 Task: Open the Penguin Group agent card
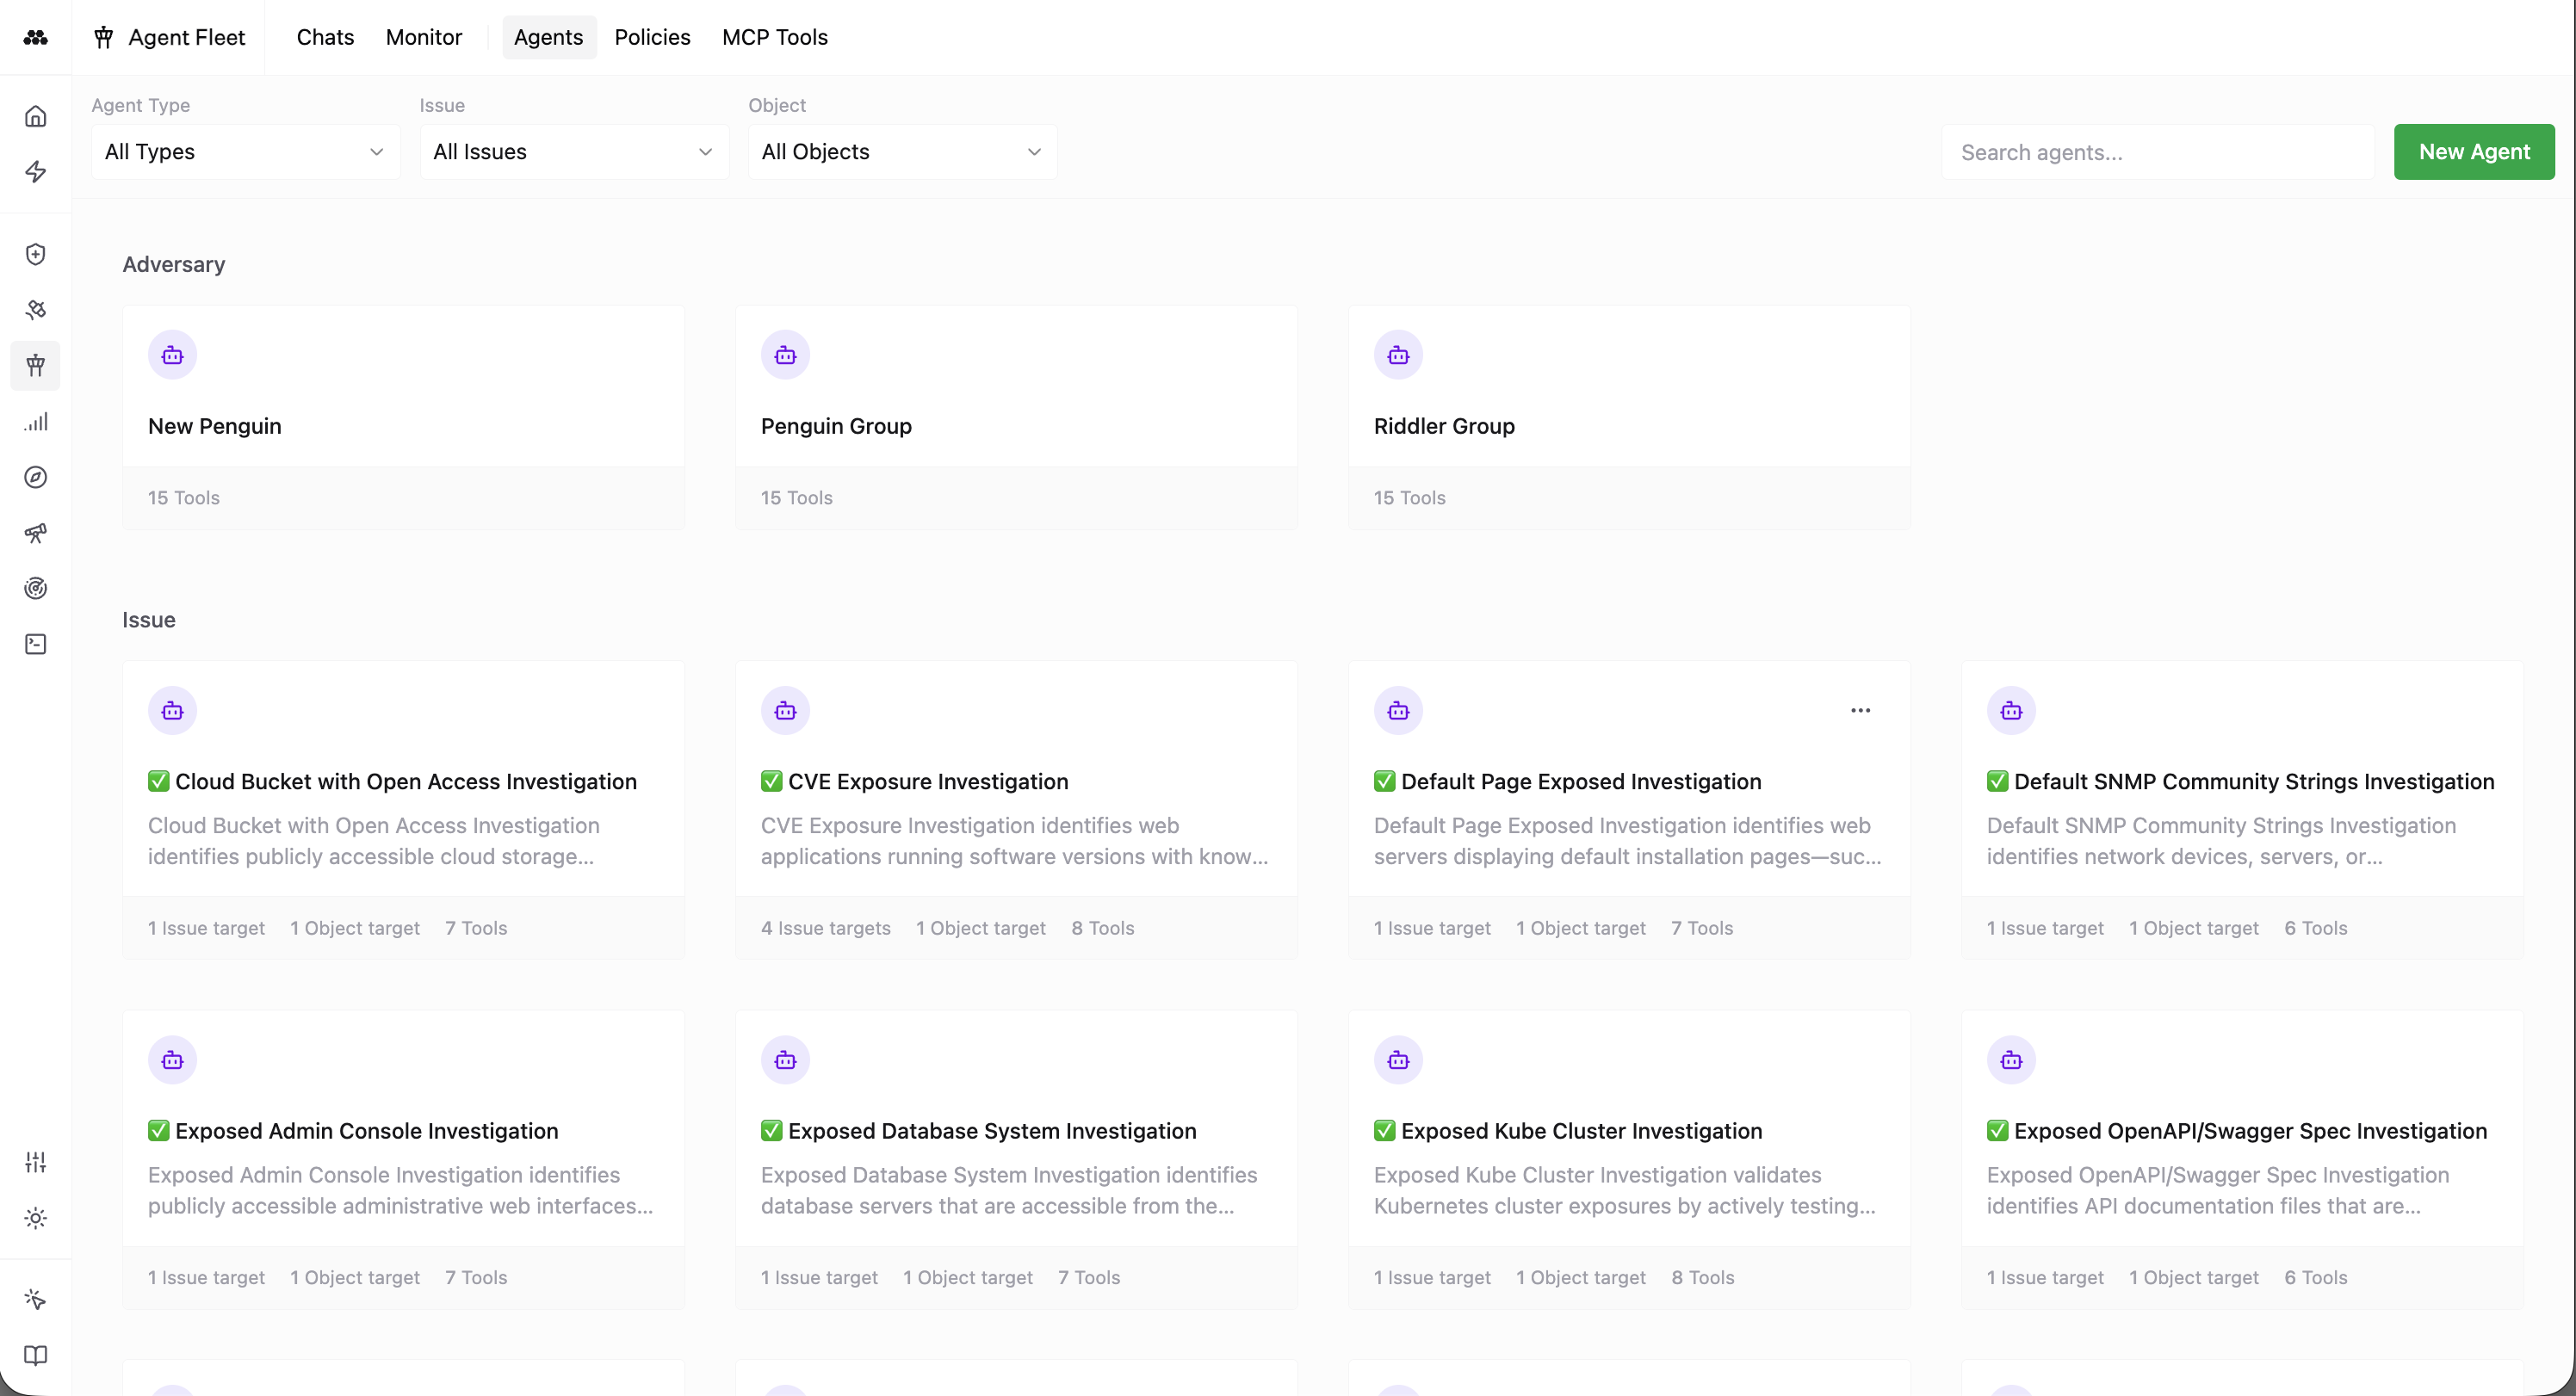coord(1016,417)
